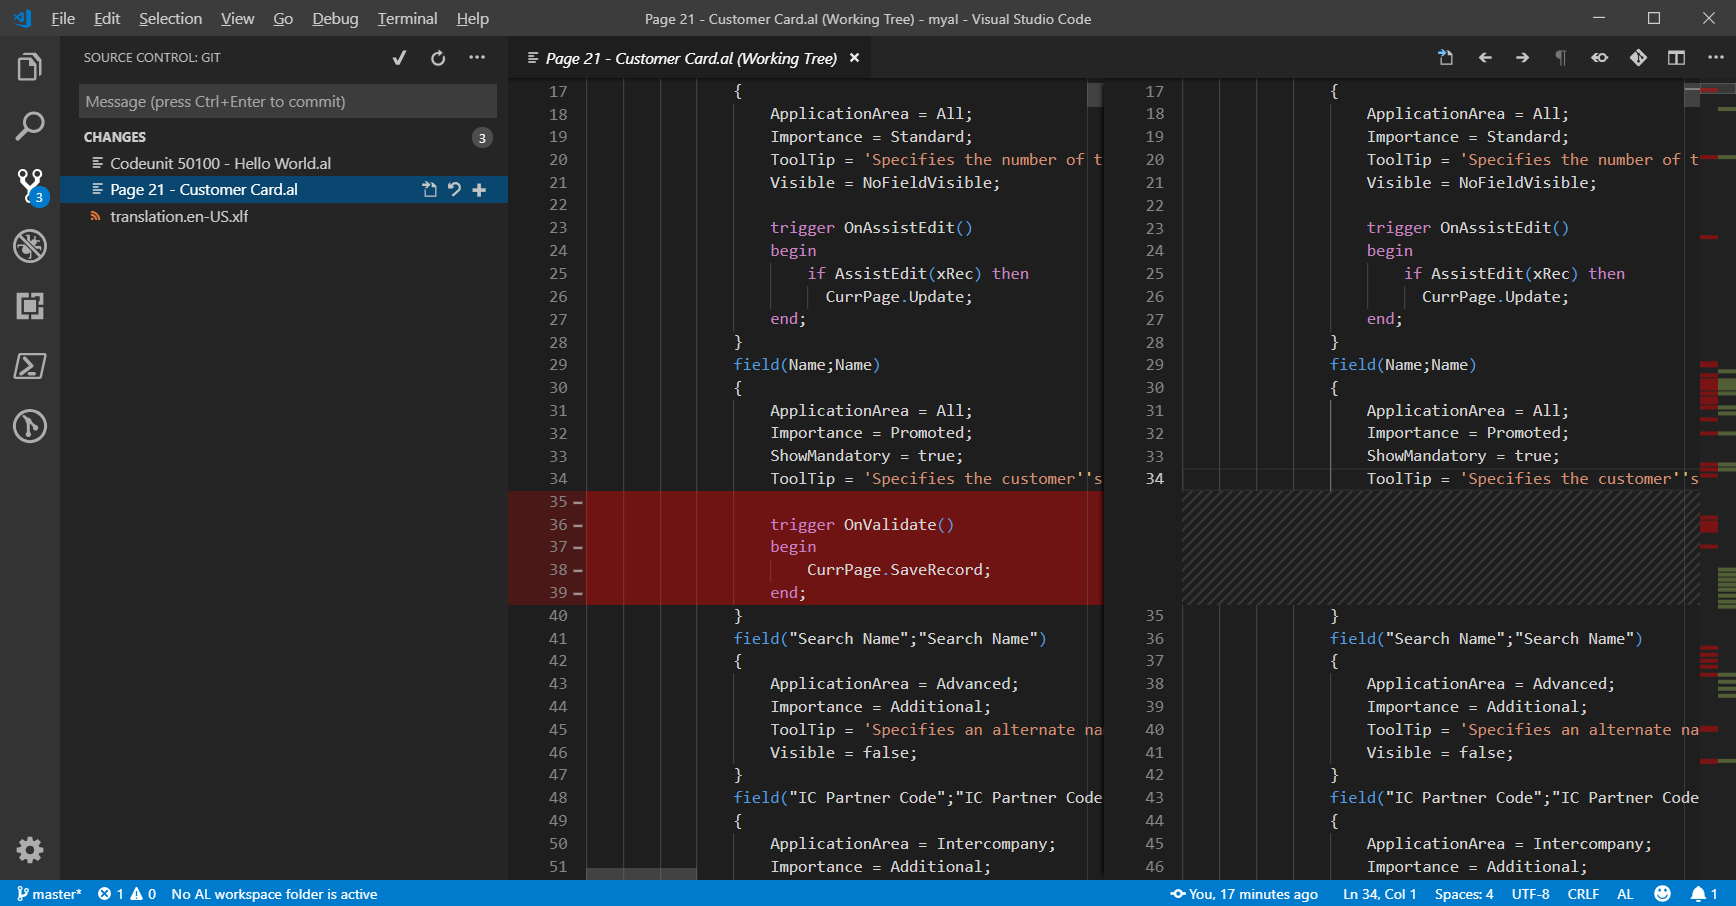The width and height of the screenshot is (1736, 906).
Task: Toggle GitLens file blame eye icon
Action: pyautogui.click(x=1600, y=58)
